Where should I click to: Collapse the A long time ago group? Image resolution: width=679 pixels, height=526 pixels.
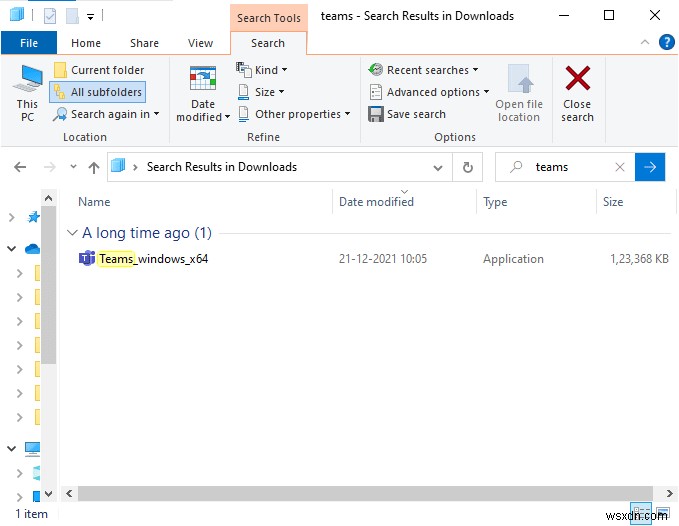pos(72,233)
